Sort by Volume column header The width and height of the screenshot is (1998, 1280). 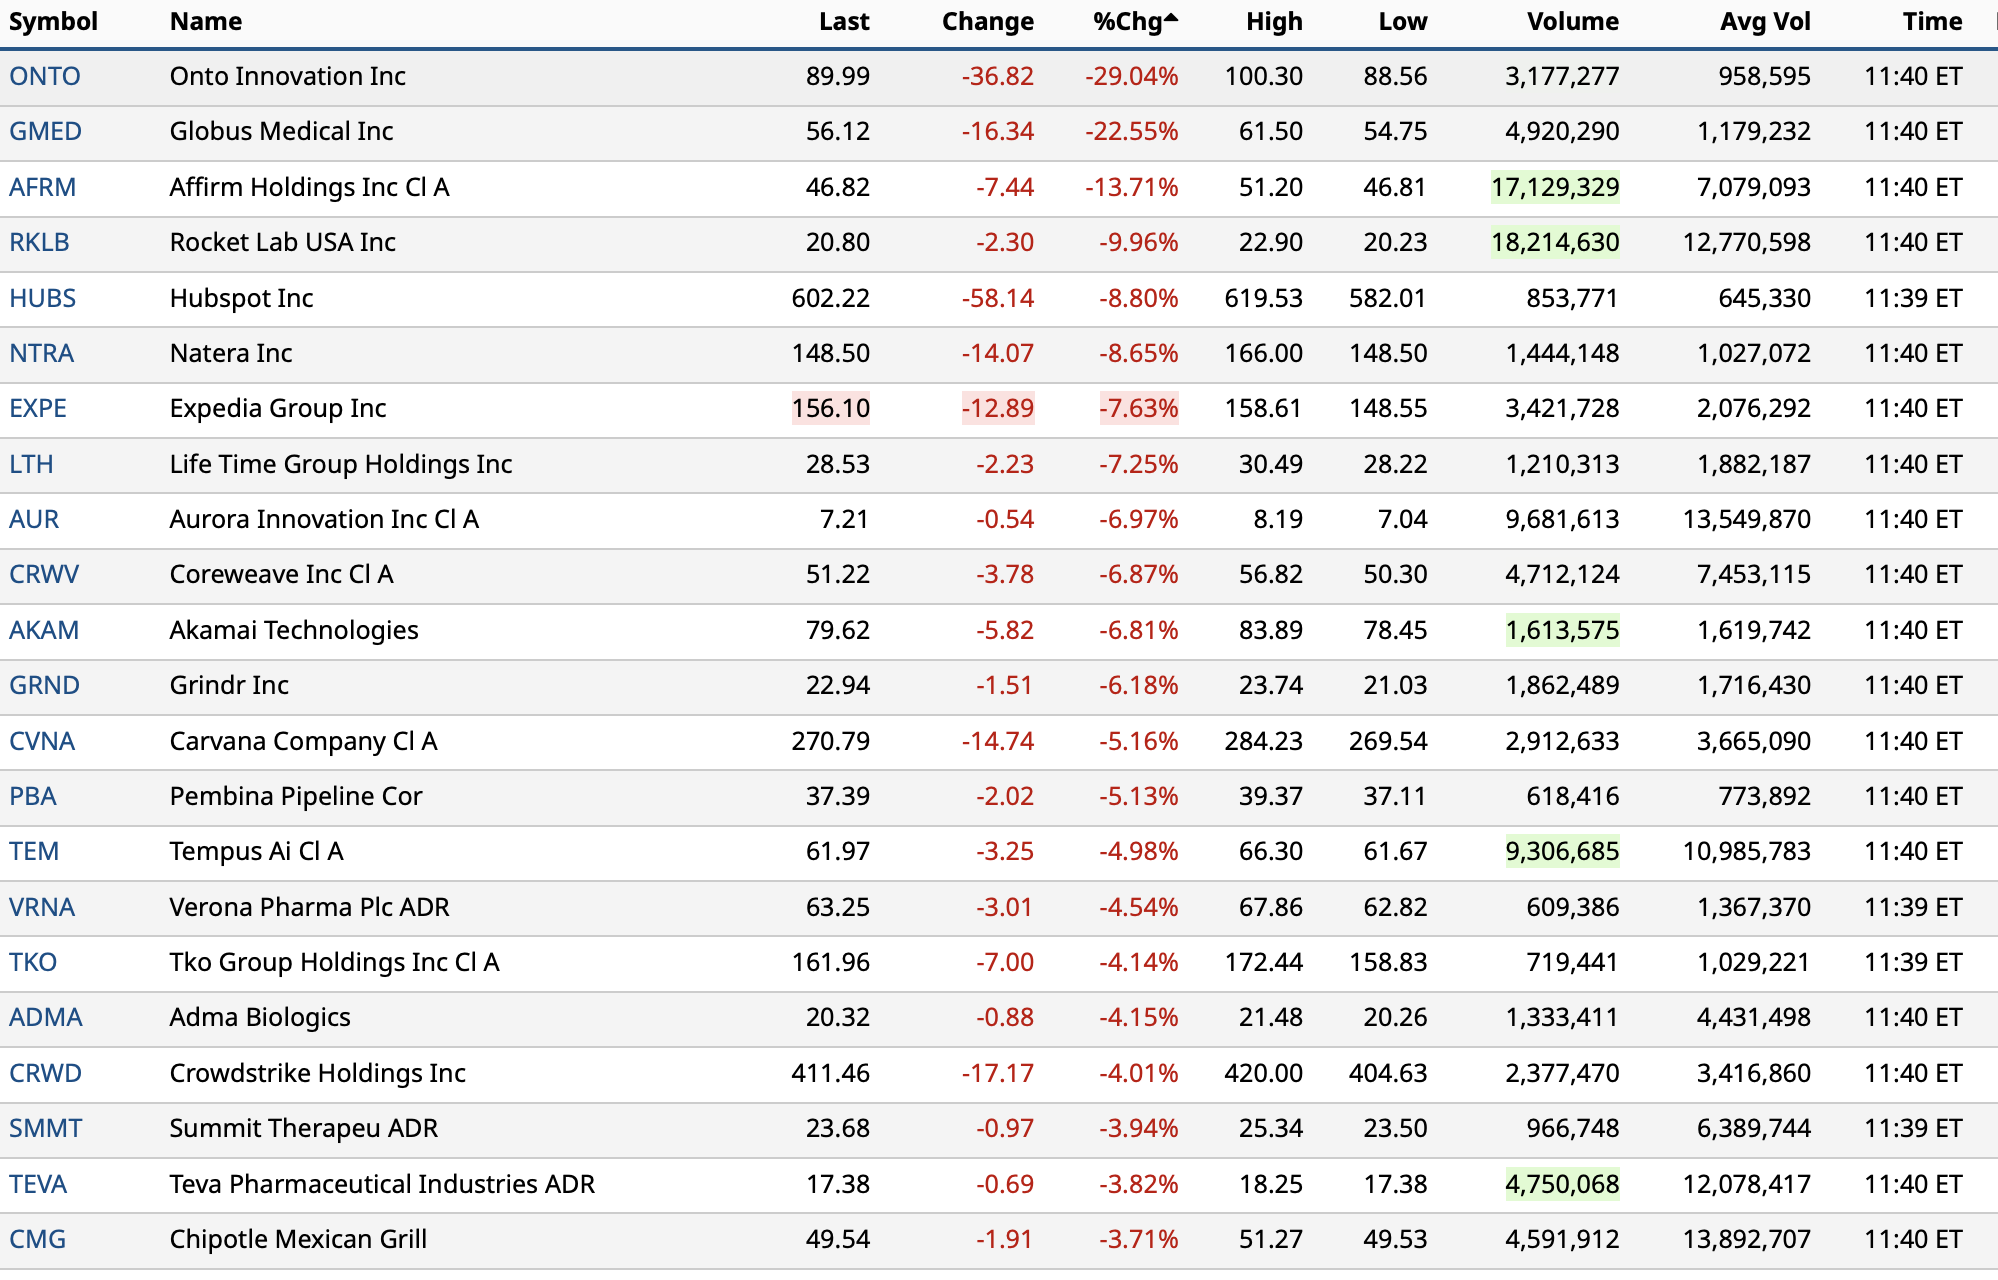click(x=1572, y=22)
